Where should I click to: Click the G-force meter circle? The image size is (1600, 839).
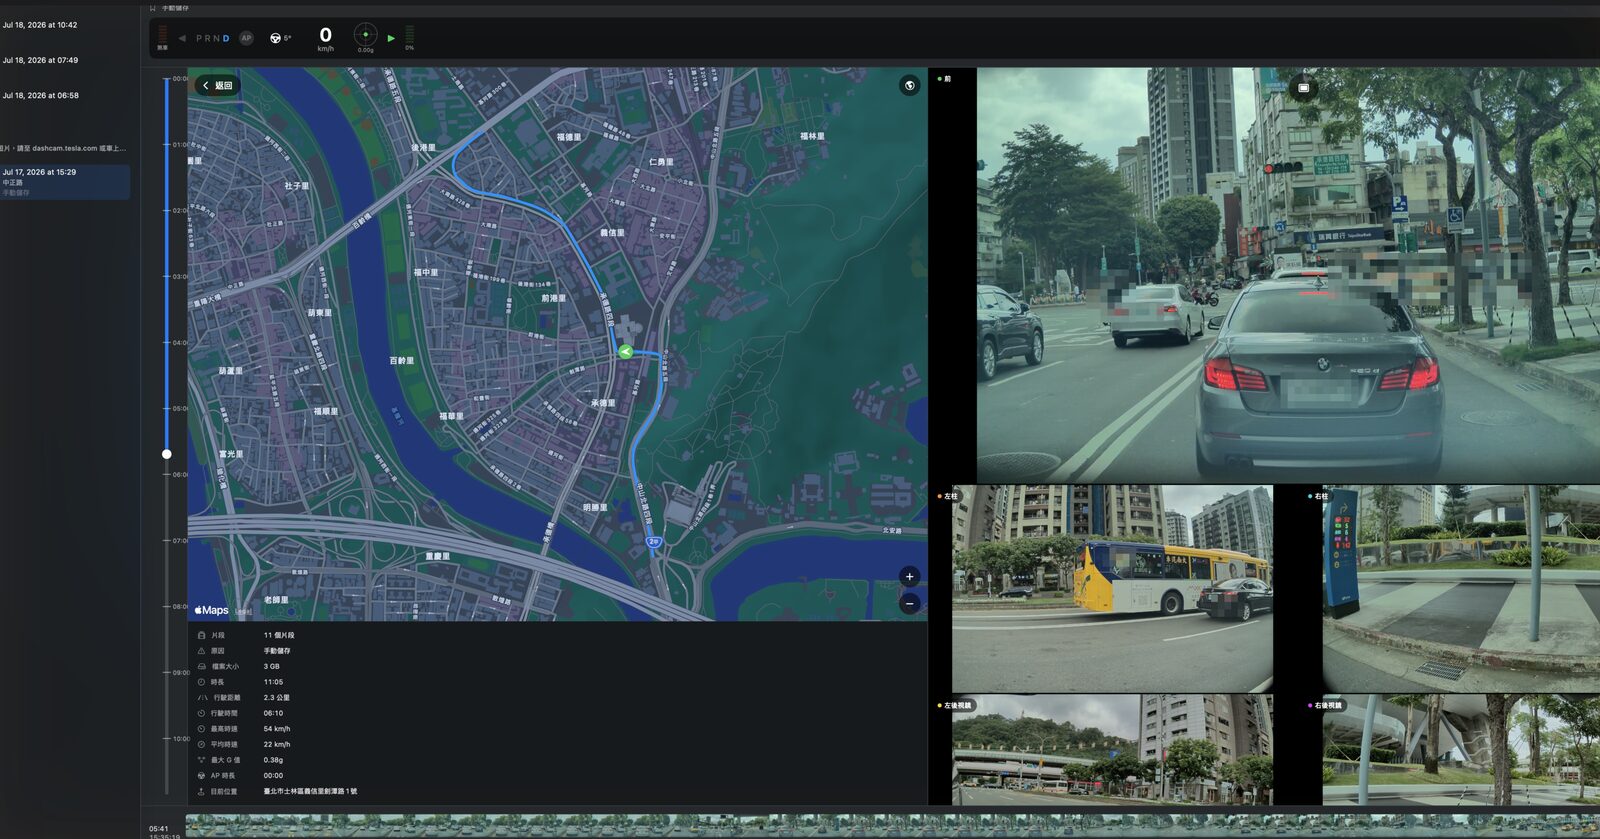pyautogui.click(x=366, y=35)
